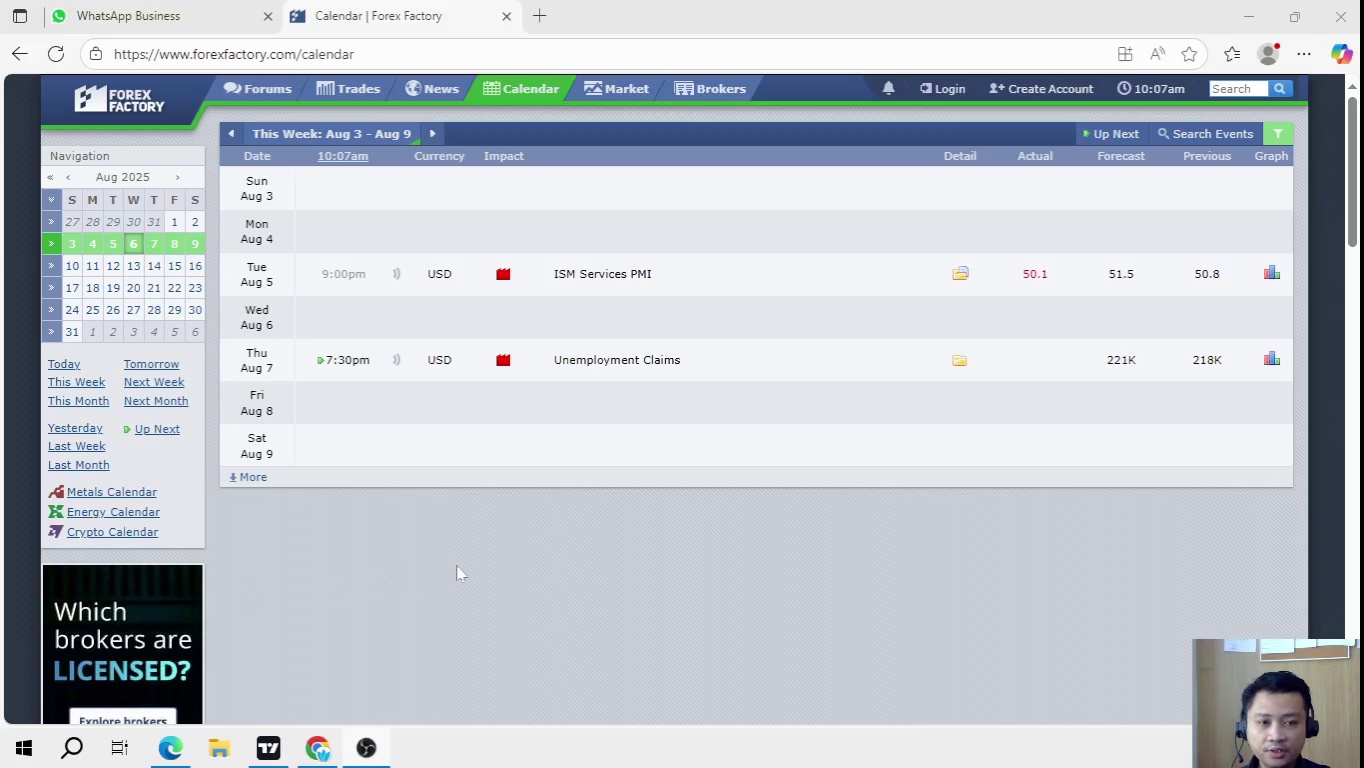Viewport: 1364px width, 768px height.
Task: Open the Trades tab
Action: [348, 89]
